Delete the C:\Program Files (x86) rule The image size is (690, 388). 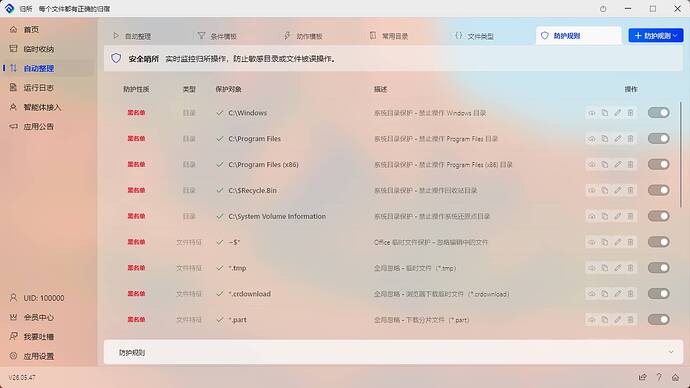coord(631,165)
